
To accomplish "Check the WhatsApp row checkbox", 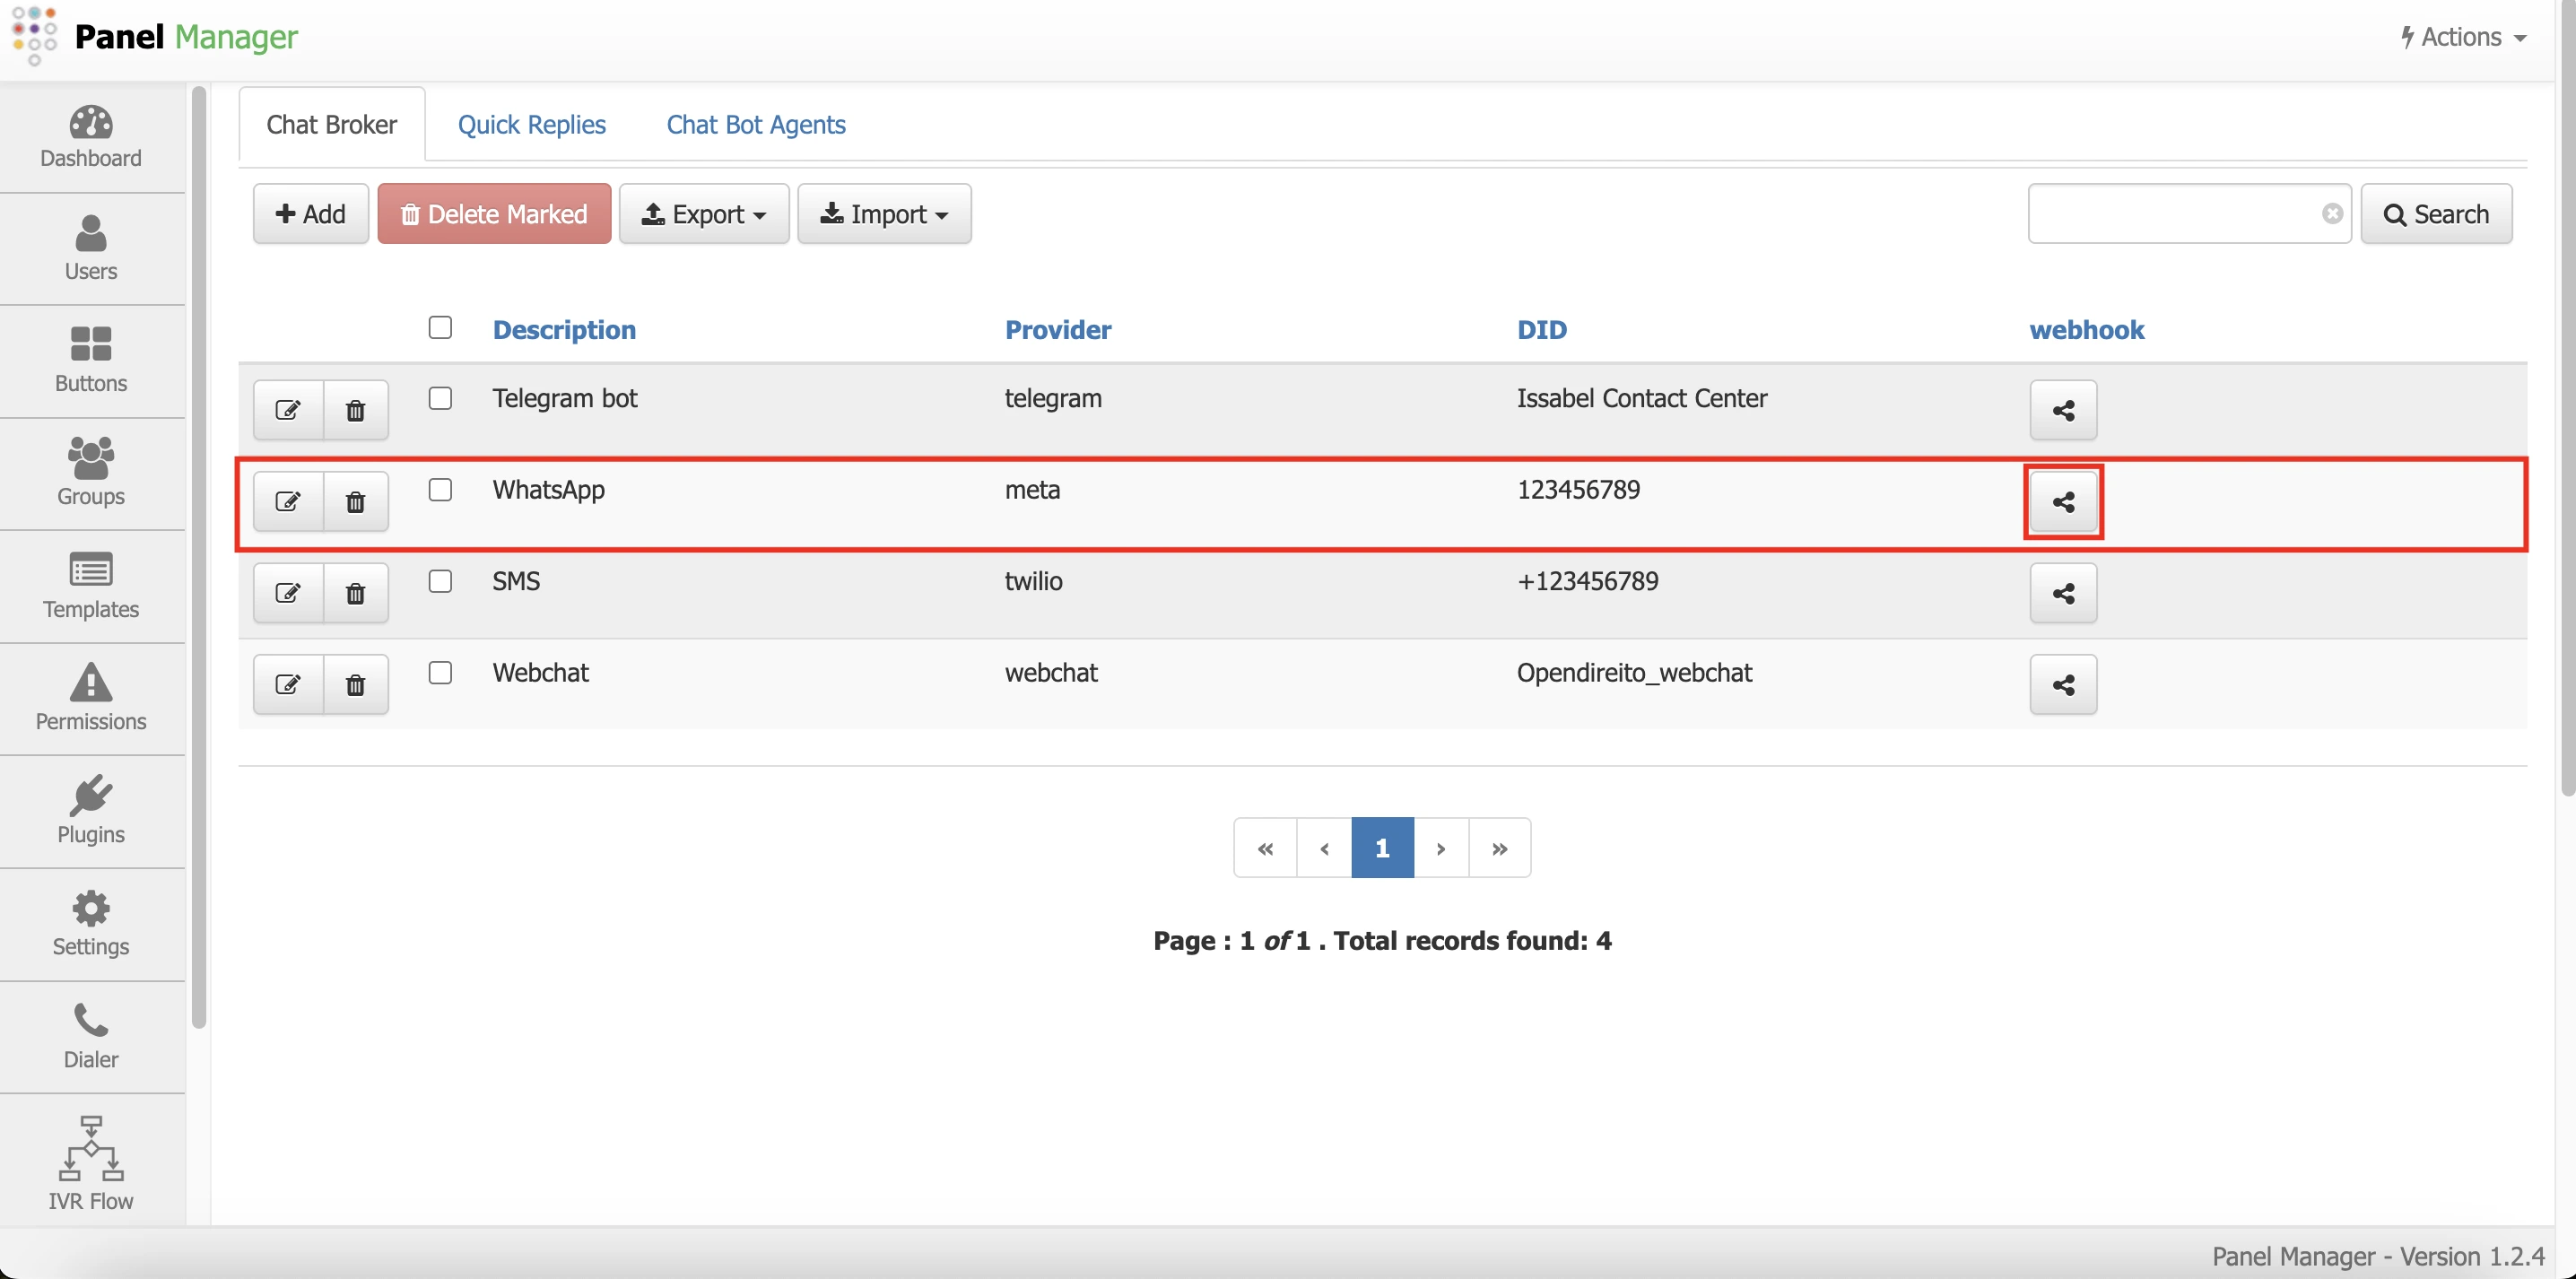I will (x=440, y=490).
